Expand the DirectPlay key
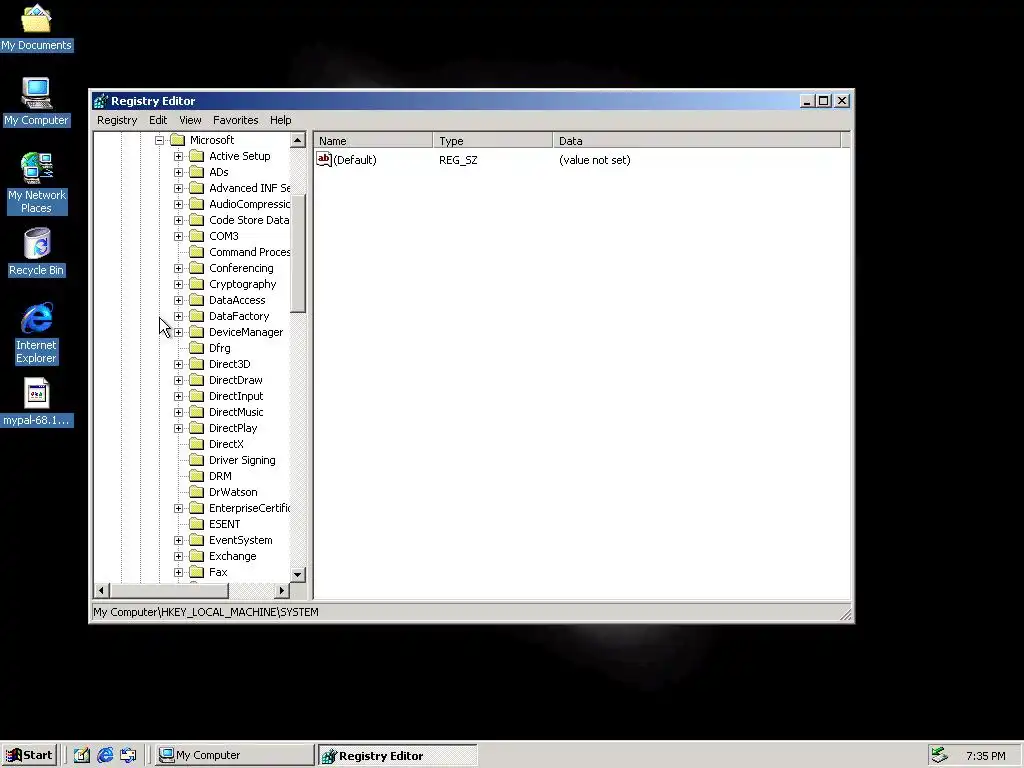This screenshot has width=1024, height=768. (178, 428)
